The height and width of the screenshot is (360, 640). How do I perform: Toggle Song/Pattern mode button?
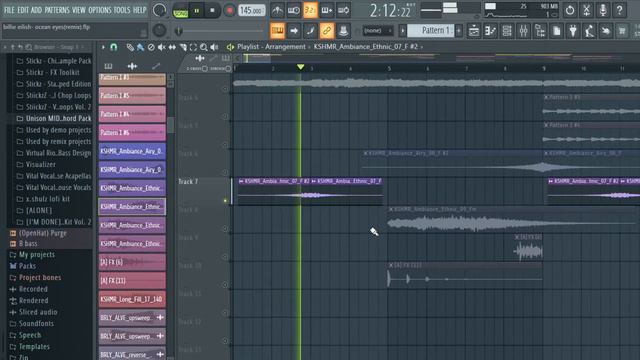180,11
